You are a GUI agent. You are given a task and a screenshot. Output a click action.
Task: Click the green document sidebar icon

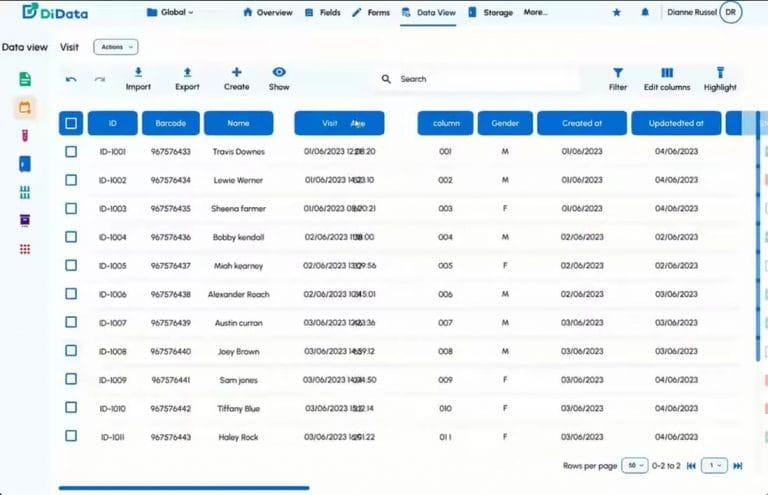tap(26, 79)
